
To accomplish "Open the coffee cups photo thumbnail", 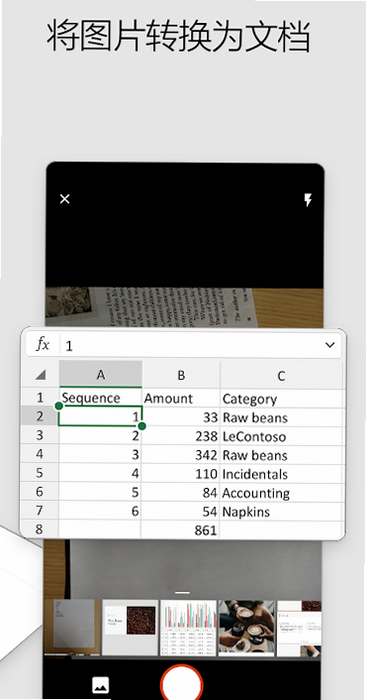I will coord(246,628).
